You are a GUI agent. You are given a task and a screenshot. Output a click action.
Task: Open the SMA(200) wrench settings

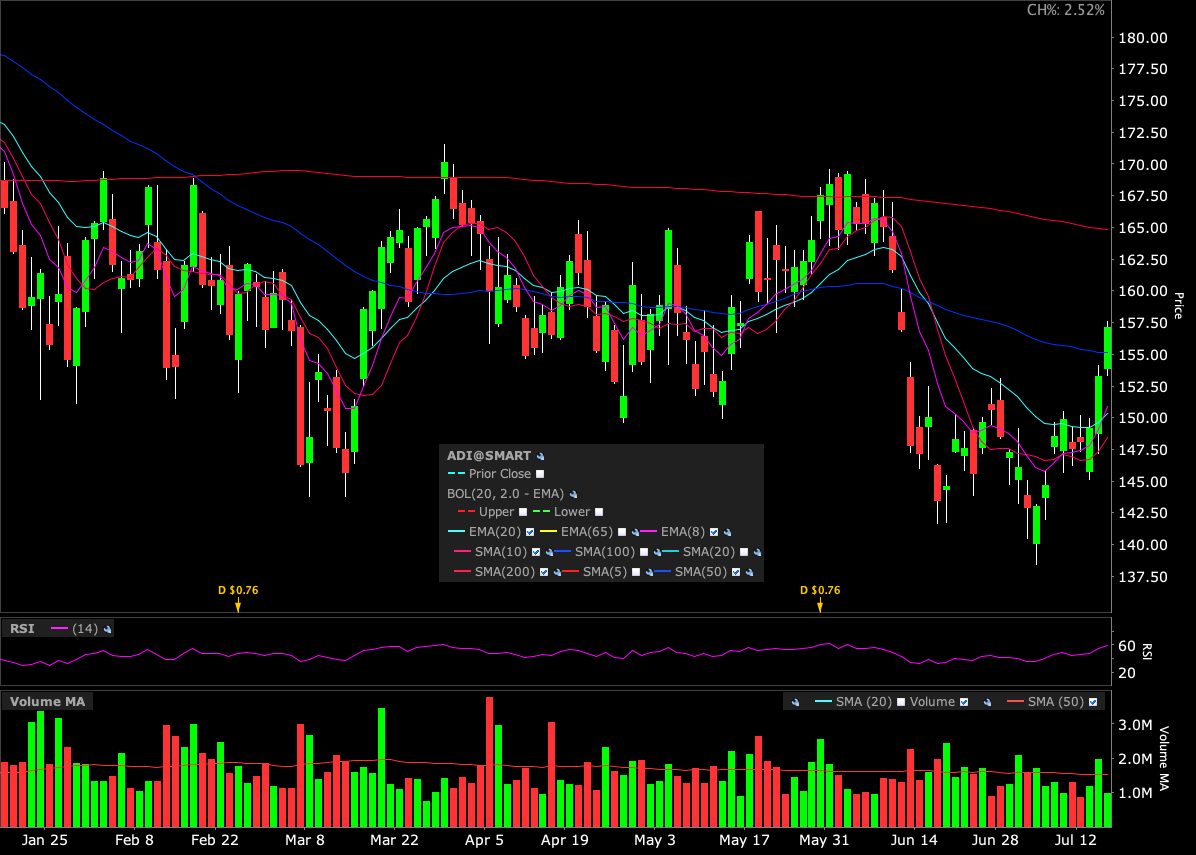click(558, 572)
